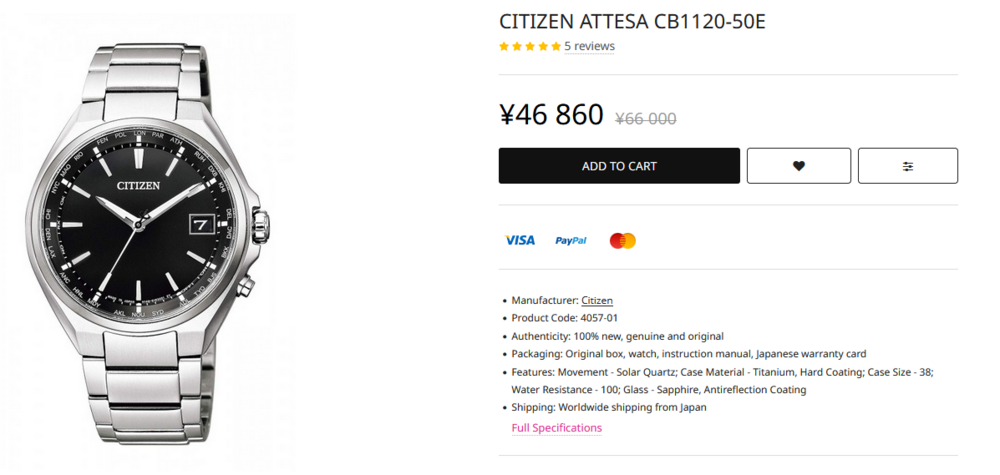Click the CITIZEN ATTESA CB1120-50E product title
This screenshot has width=1000, height=475.
[x=632, y=21]
